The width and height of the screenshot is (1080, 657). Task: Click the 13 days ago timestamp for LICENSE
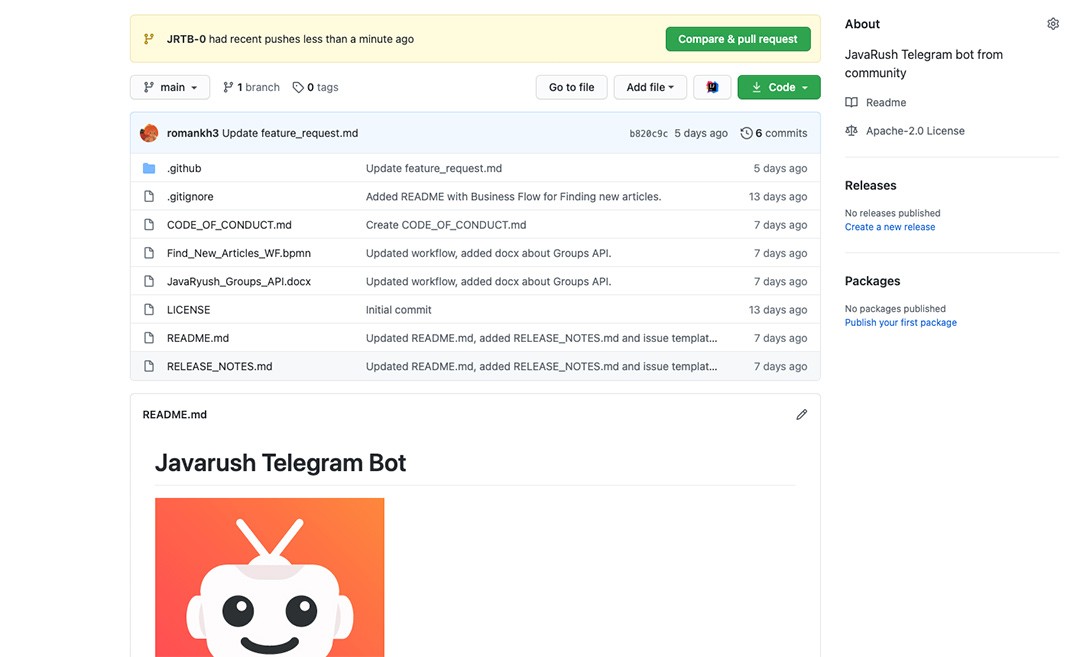pyautogui.click(x=778, y=309)
